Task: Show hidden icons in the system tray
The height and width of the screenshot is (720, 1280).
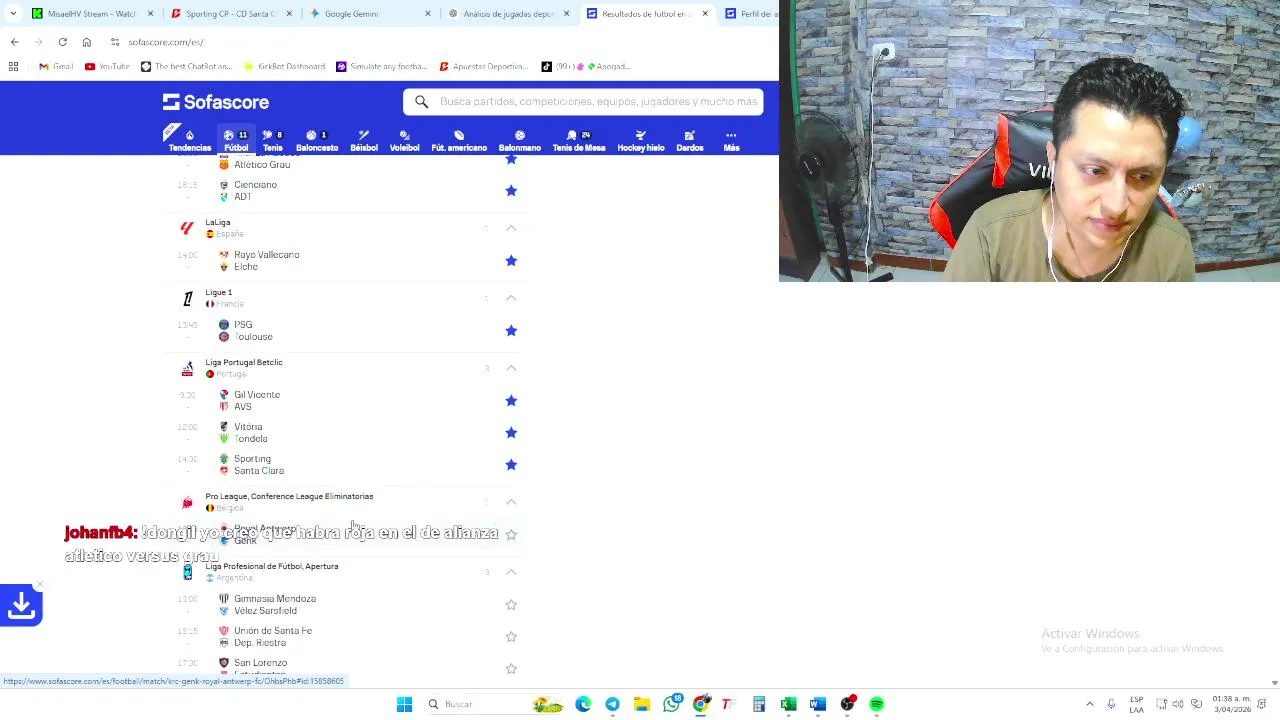Action: [1090, 704]
